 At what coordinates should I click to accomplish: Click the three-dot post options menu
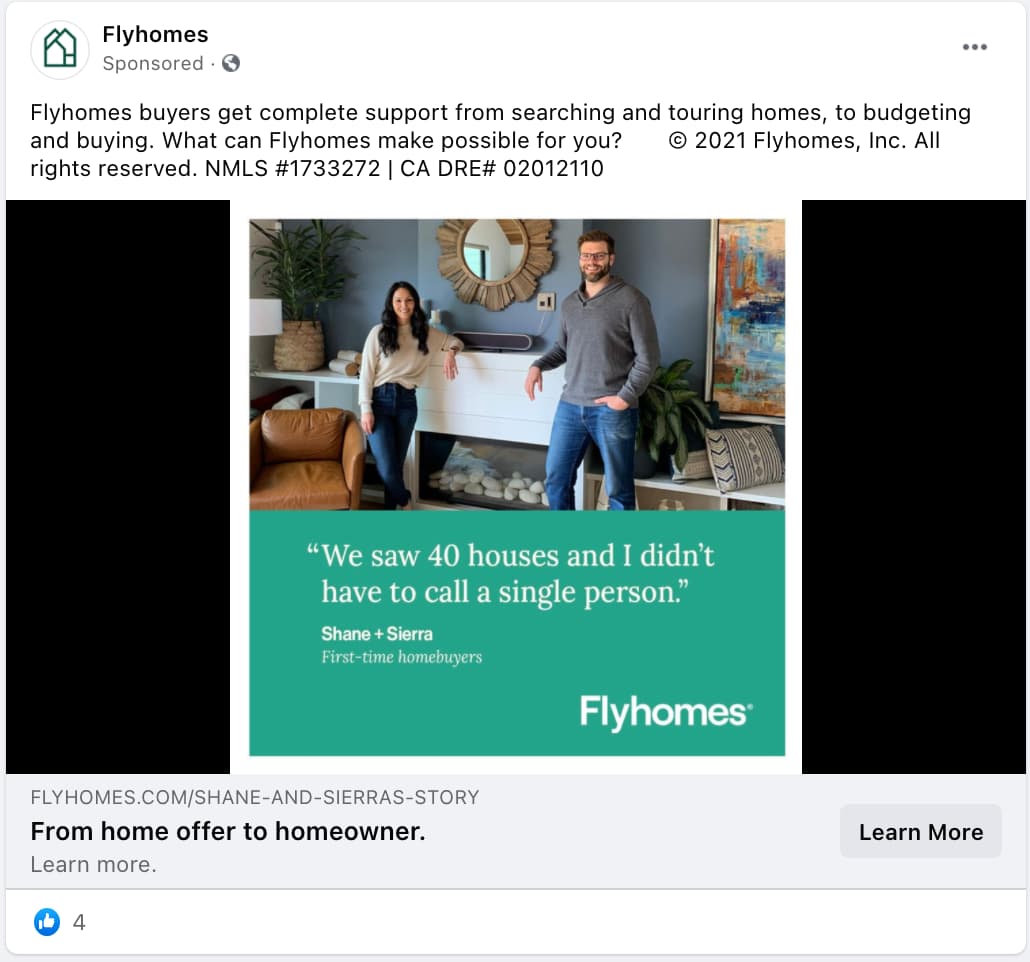click(975, 47)
